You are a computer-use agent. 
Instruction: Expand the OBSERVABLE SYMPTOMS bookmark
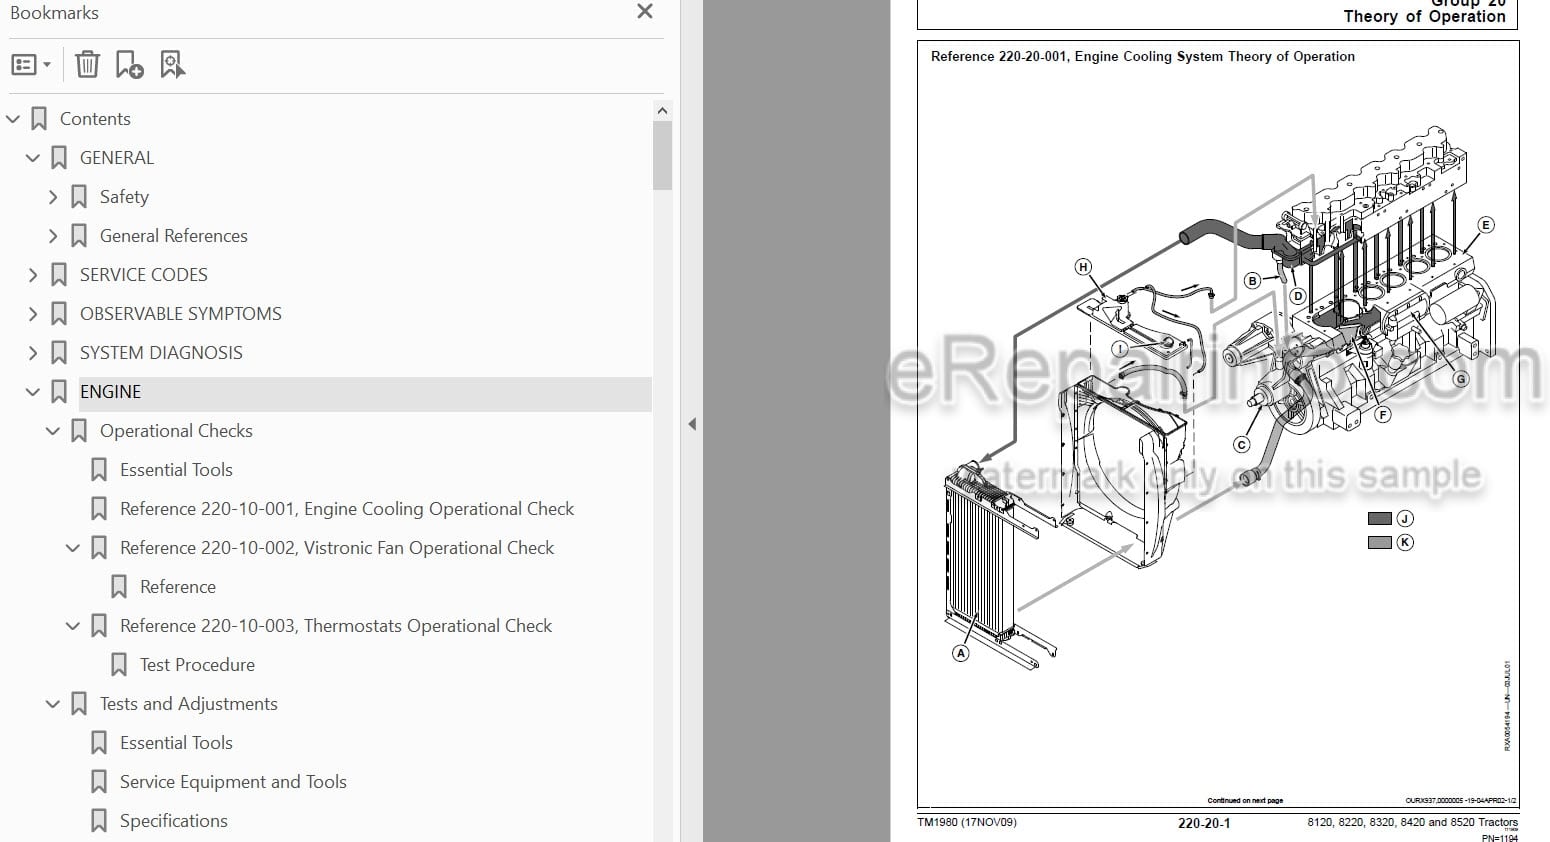click(x=33, y=314)
